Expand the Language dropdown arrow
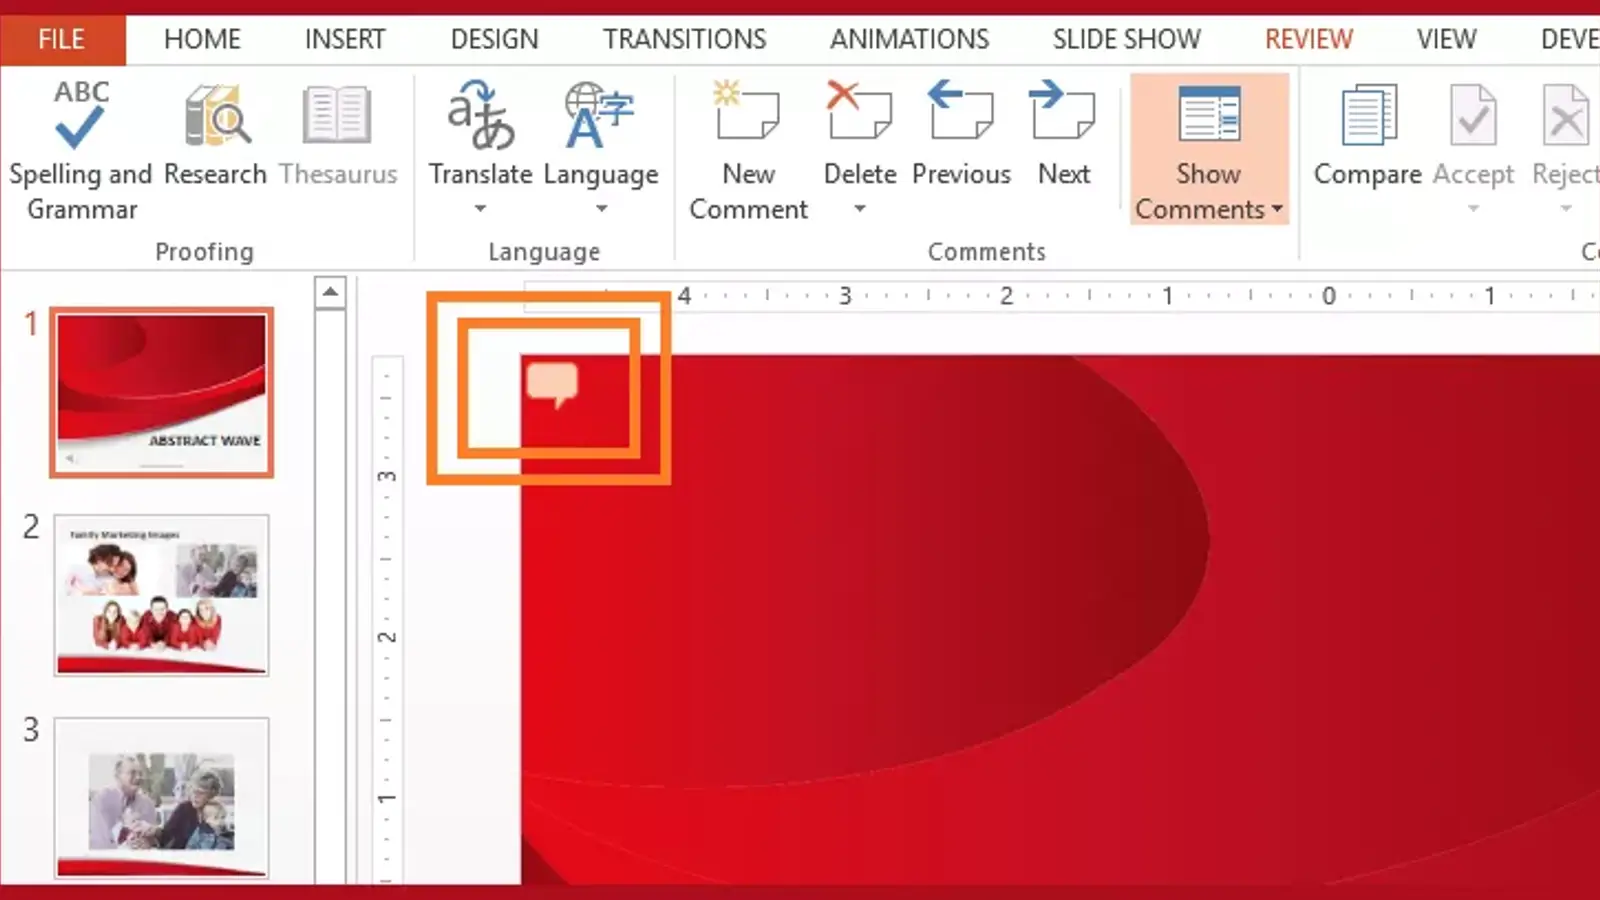1600x900 pixels. coord(601,209)
